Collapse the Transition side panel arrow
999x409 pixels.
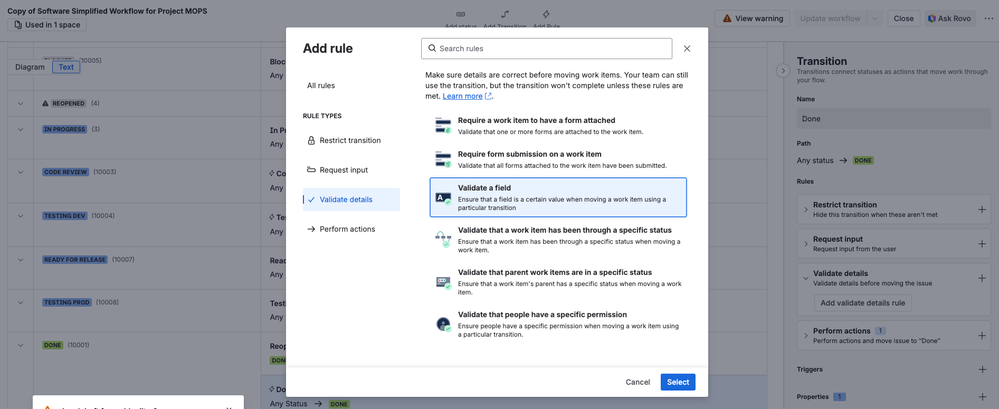point(784,71)
